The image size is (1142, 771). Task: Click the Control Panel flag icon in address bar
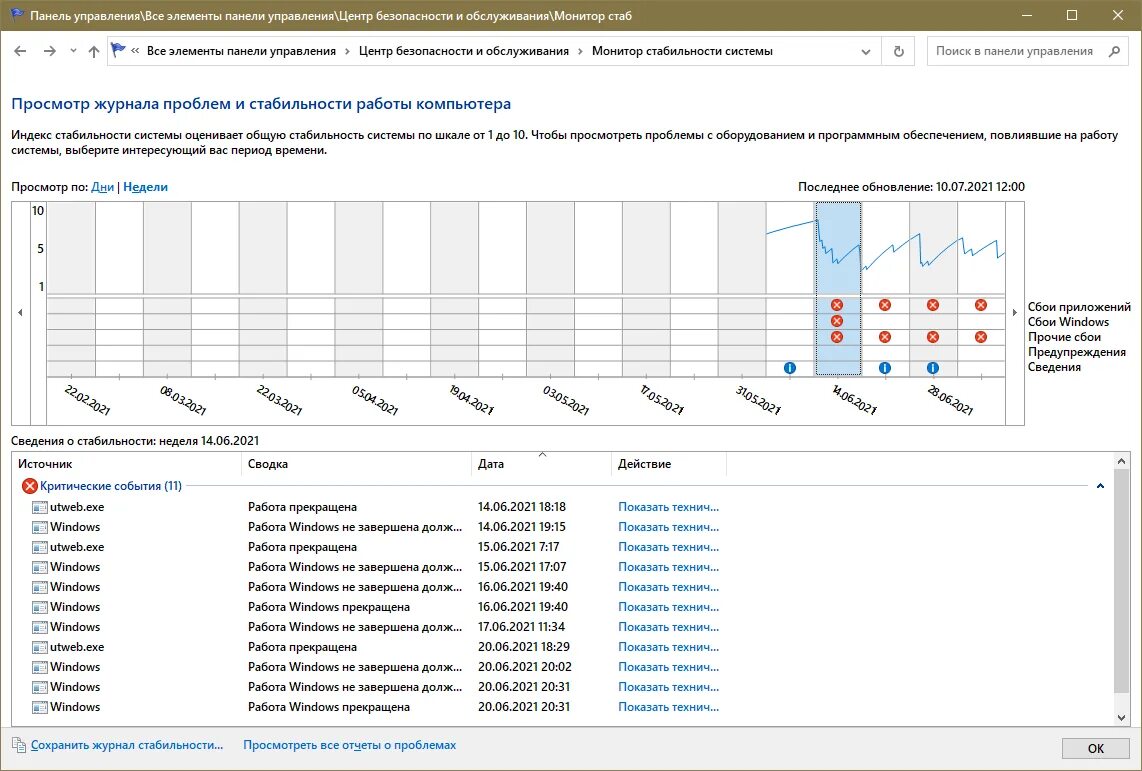(x=119, y=50)
